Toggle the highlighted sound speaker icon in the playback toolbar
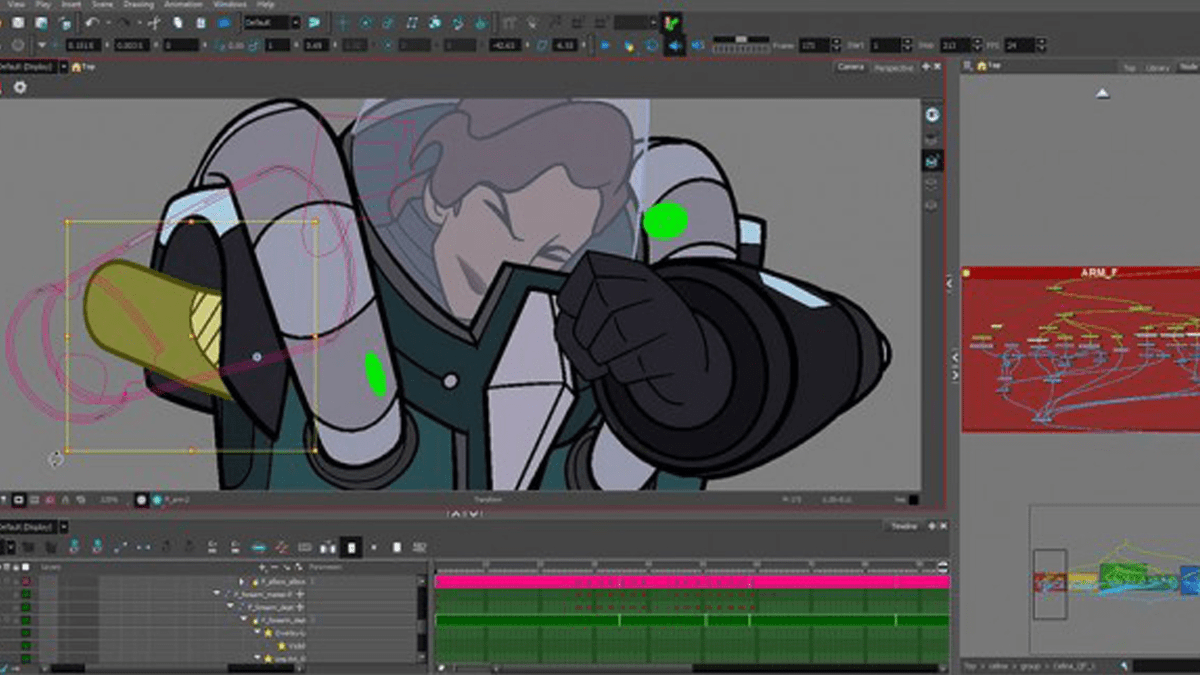This screenshot has height=675, width=1200. [x=675, y=45]
